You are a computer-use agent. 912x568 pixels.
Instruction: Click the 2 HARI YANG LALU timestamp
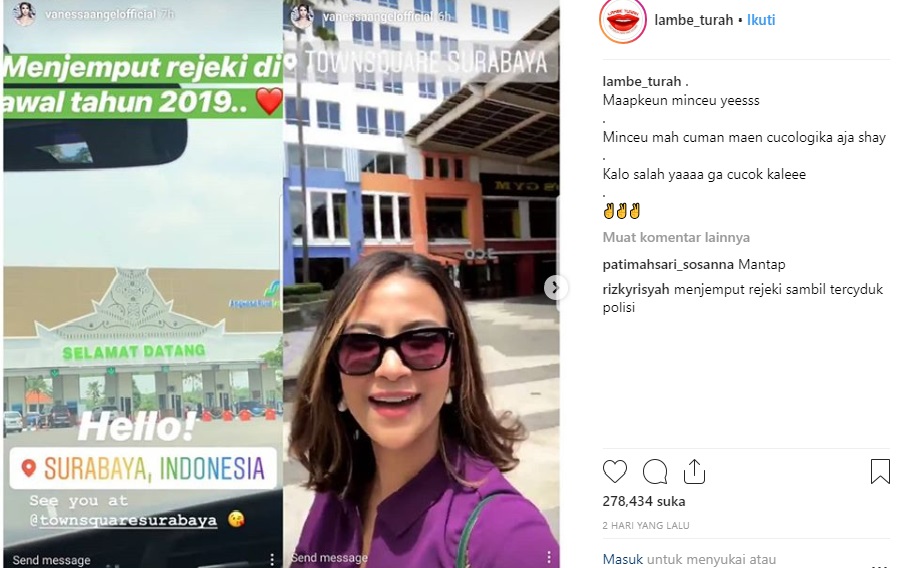click(x=646, y=526)
